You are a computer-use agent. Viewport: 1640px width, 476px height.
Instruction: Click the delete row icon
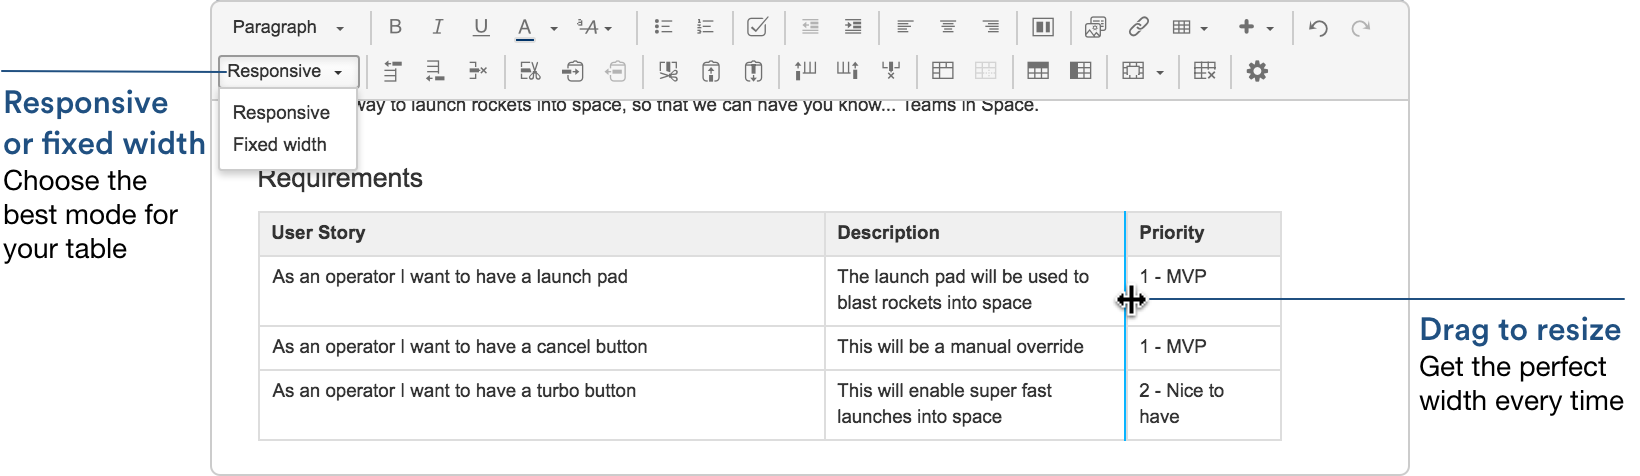point(477,71)
